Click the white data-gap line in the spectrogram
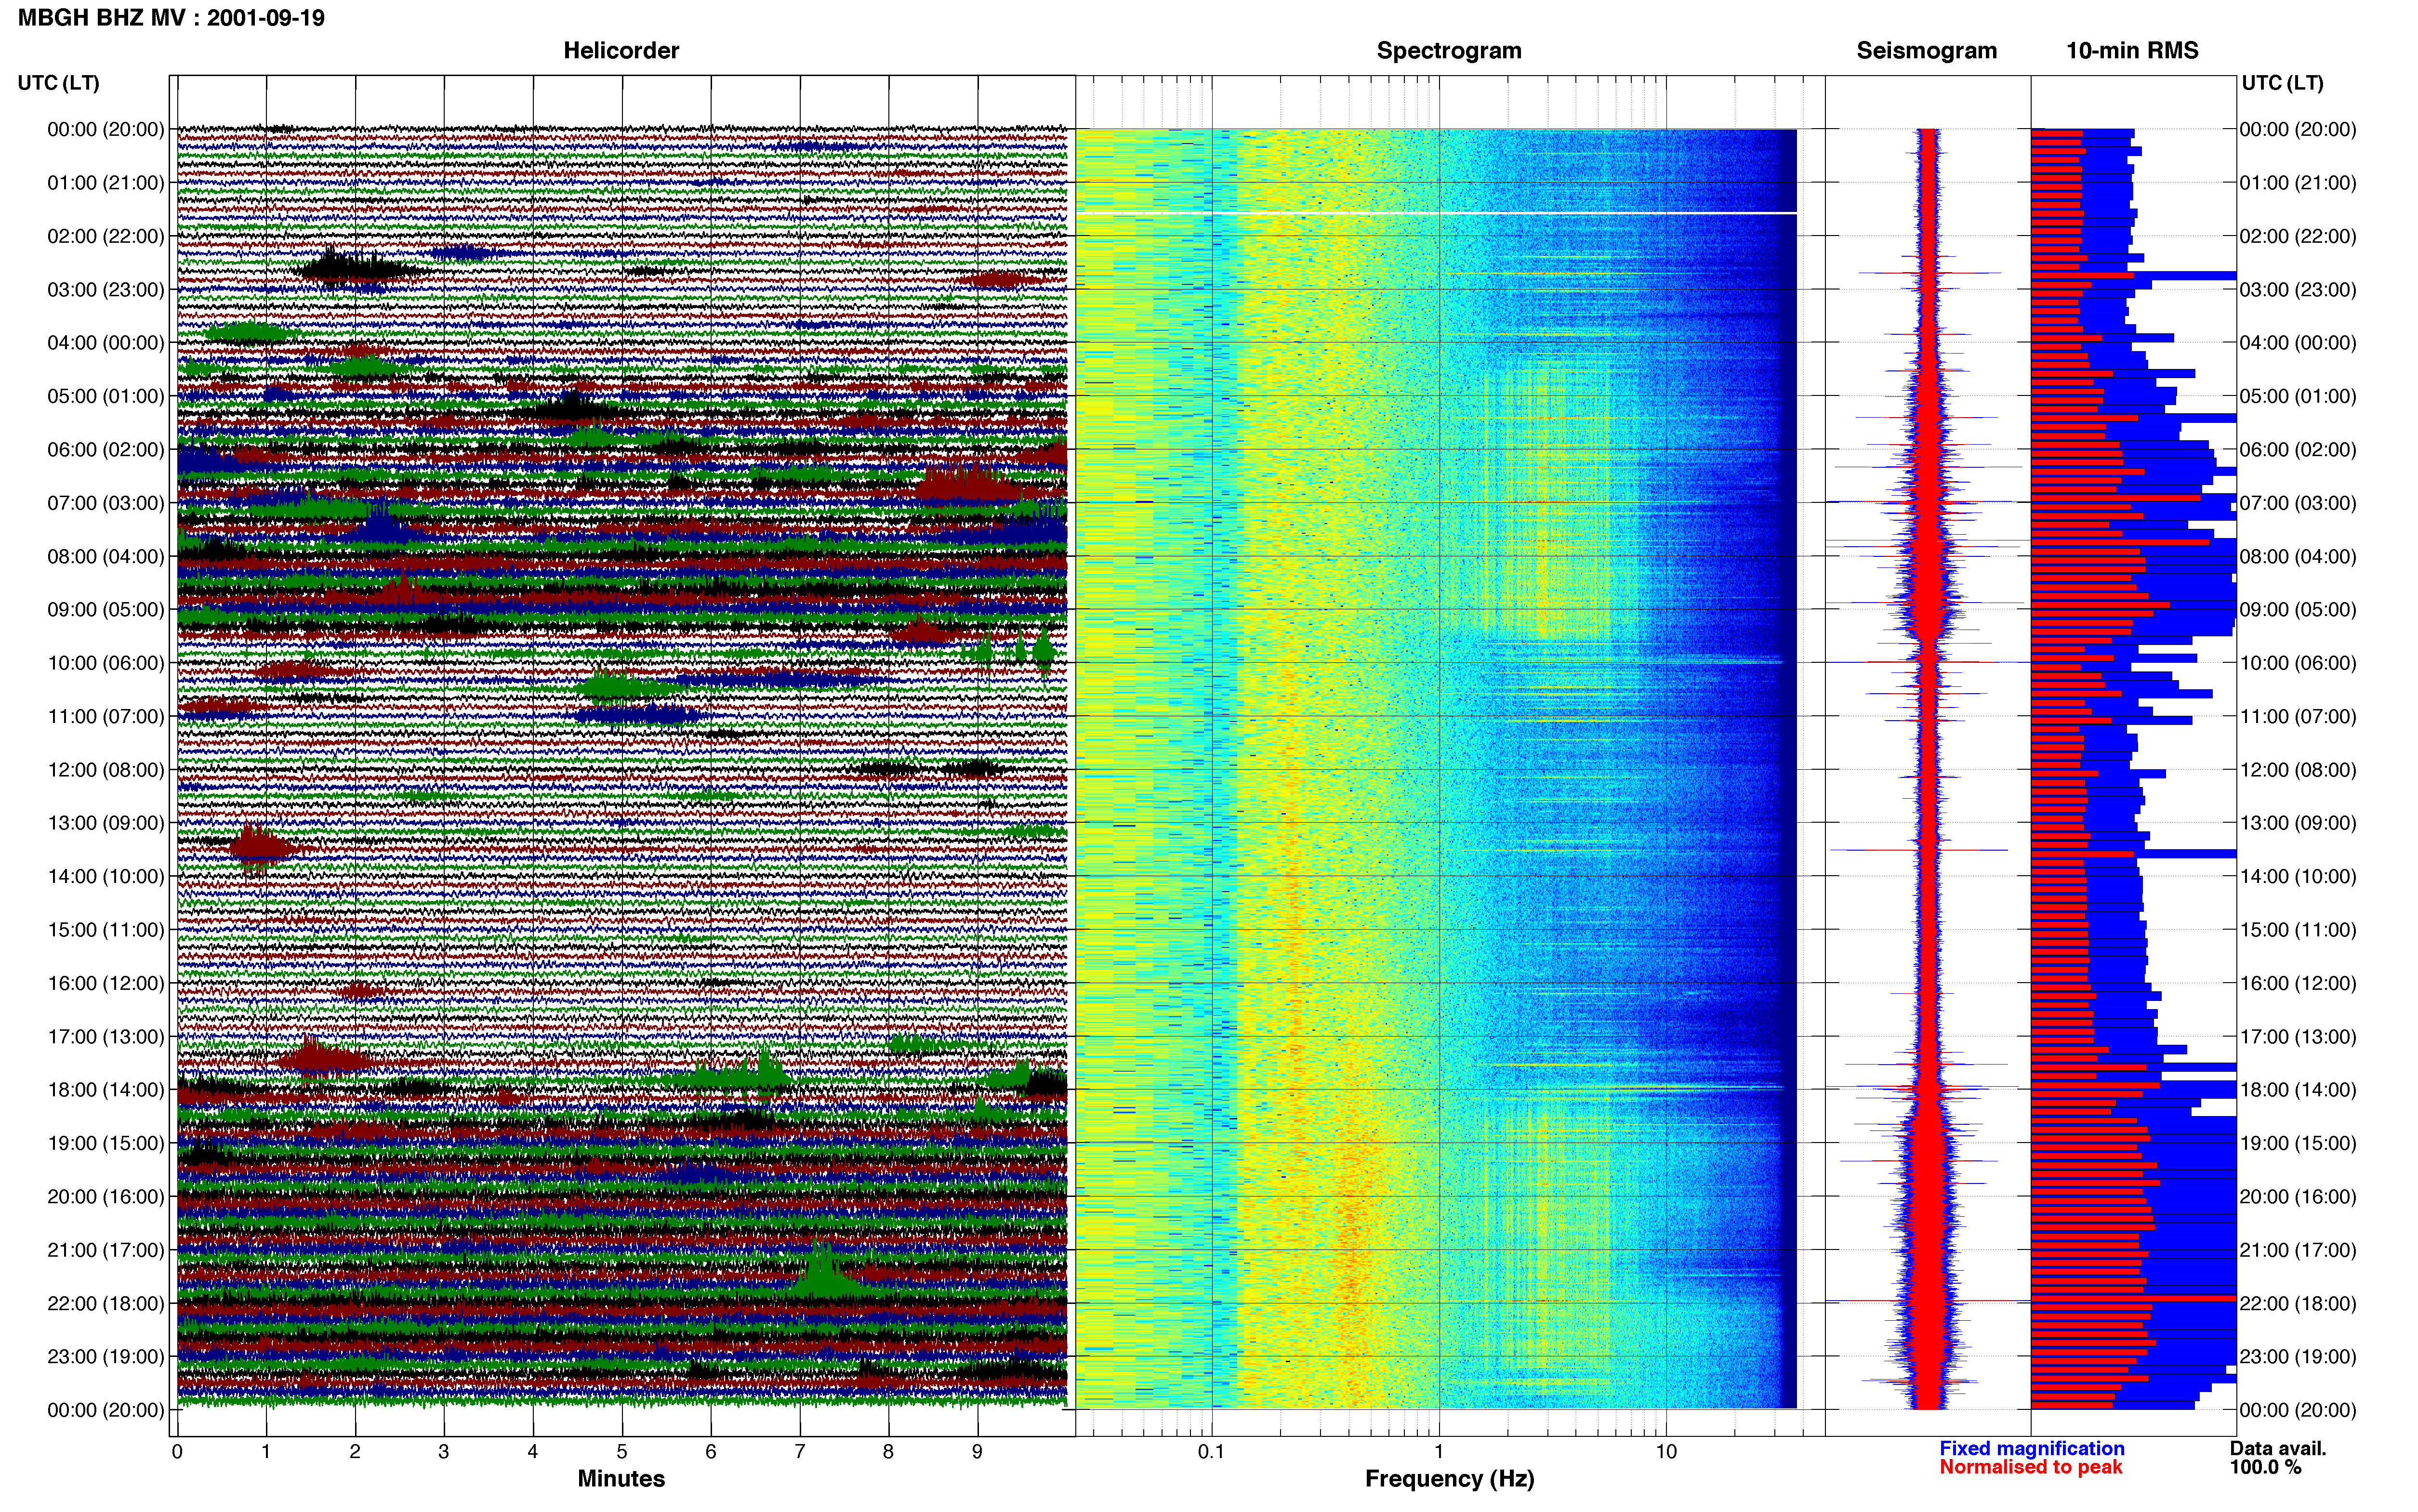Viewport: 2418px width, 1512px height. tap(1436, 213)
